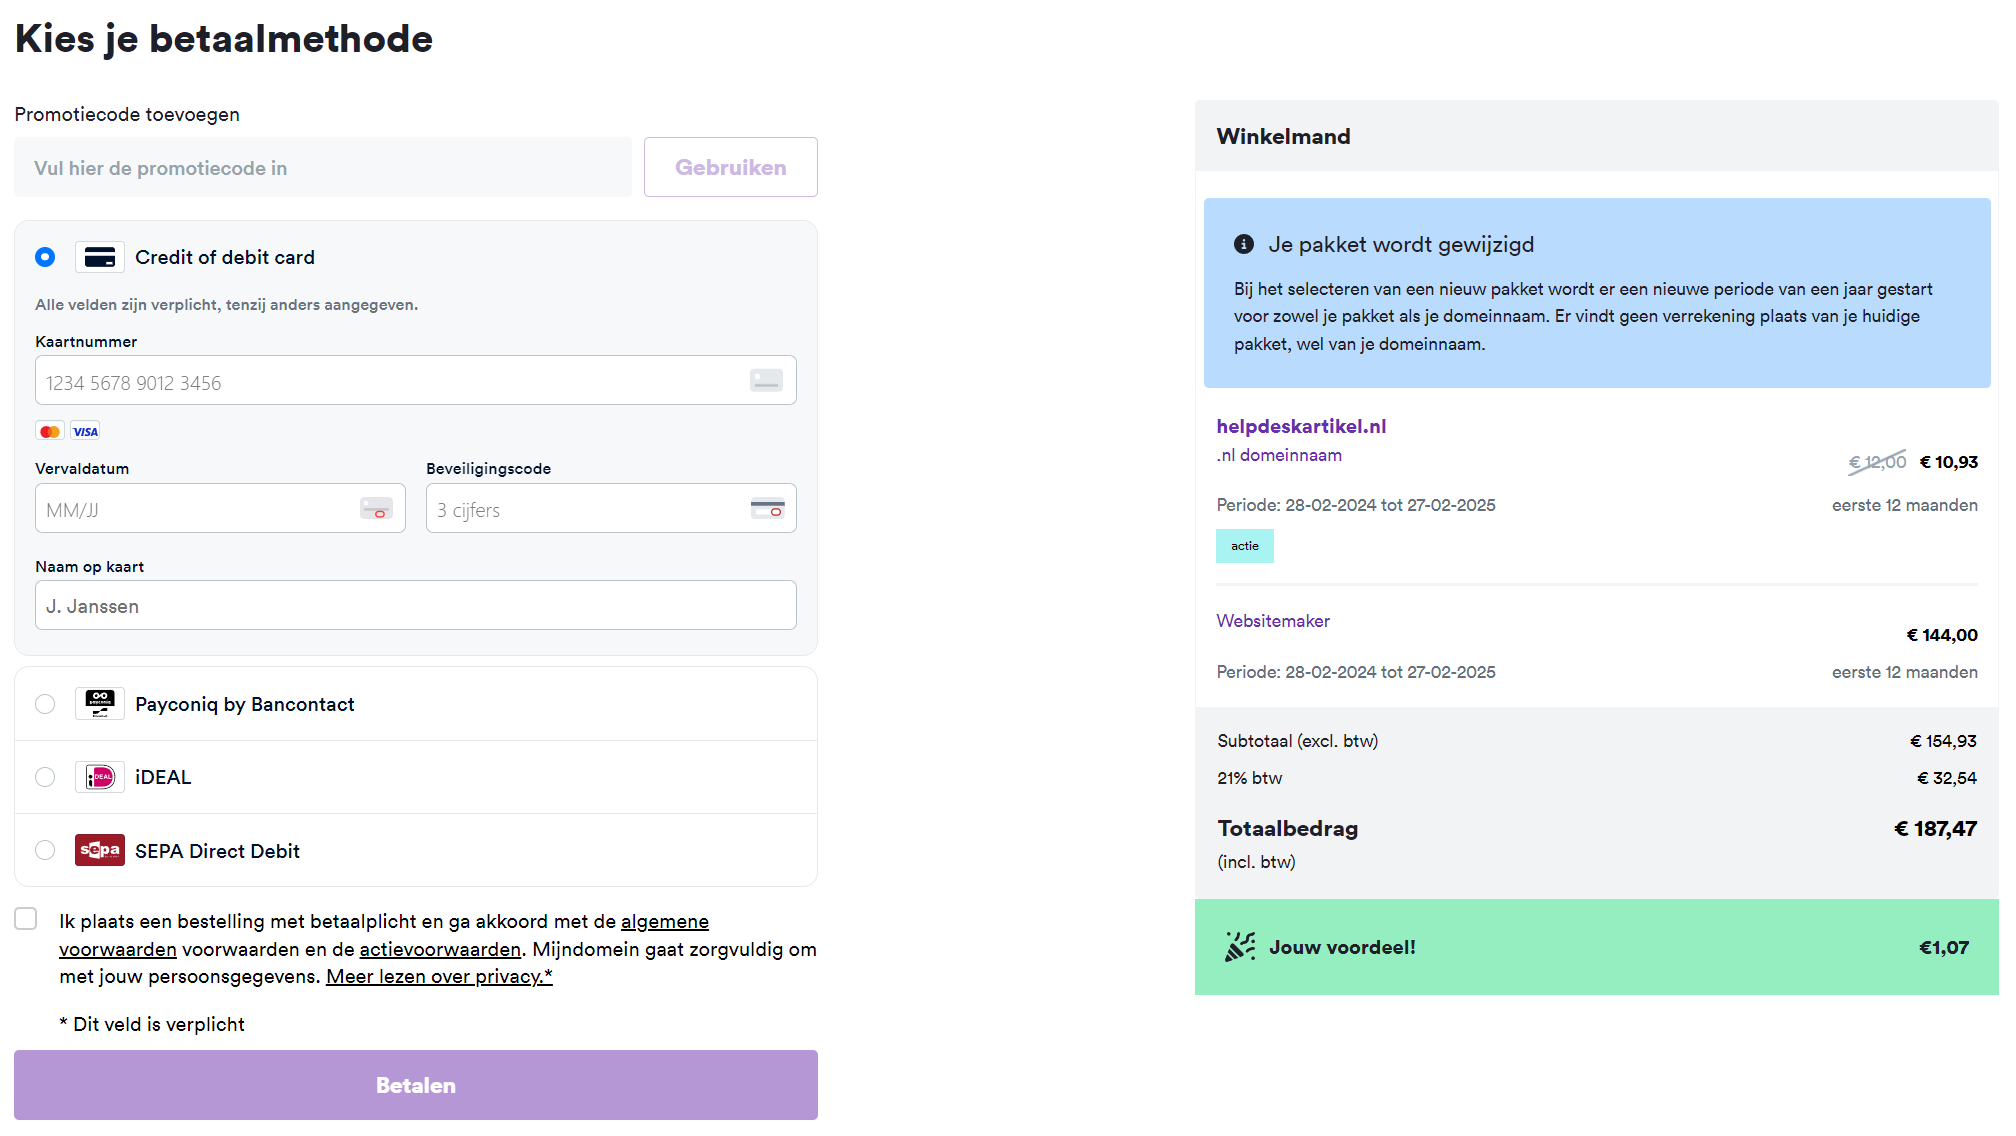Select Payconiq by Bancontact payment option

45,704
